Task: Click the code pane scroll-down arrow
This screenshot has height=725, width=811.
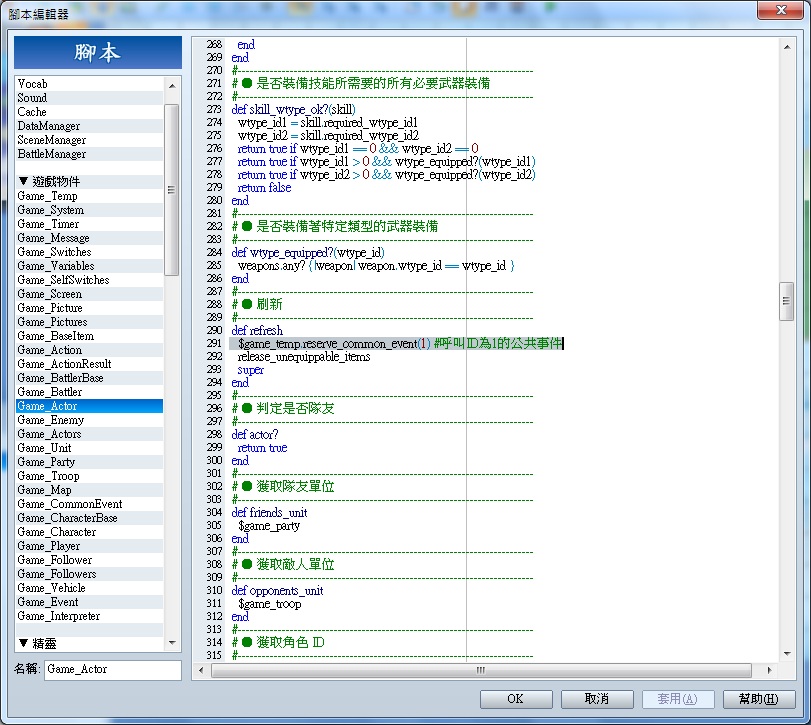Action: (x=787, y=653)
